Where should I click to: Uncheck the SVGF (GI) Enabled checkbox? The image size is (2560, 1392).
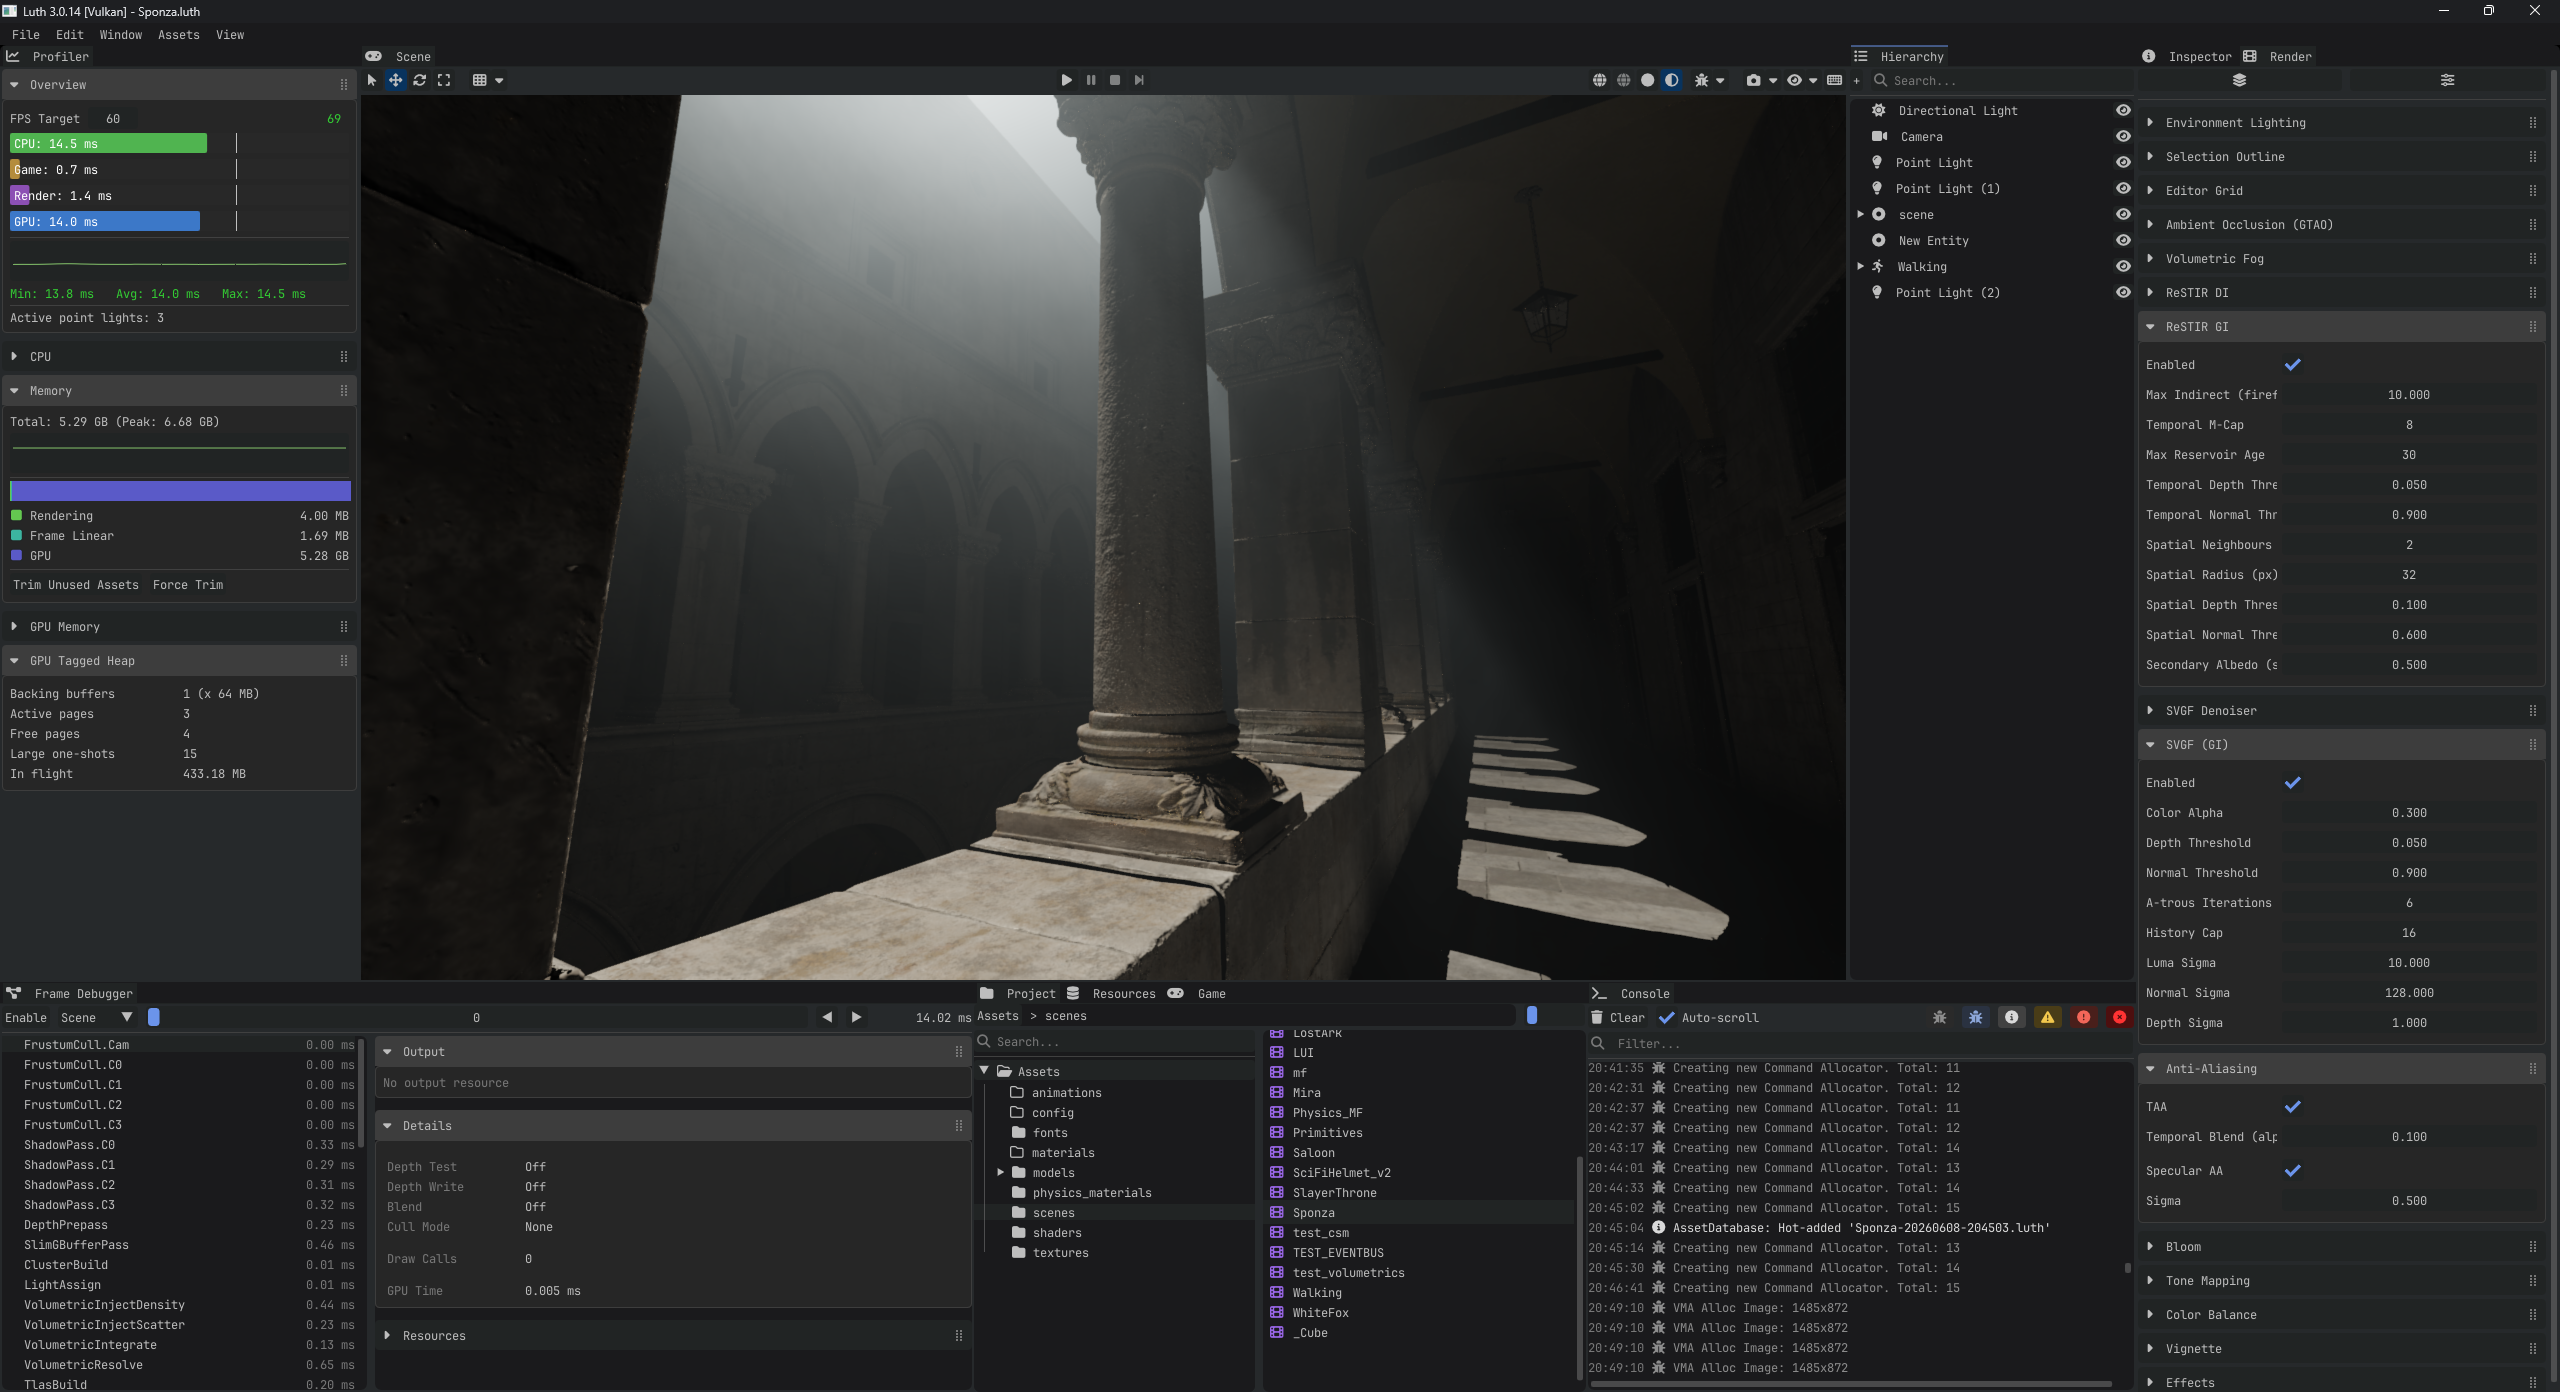2292,783
